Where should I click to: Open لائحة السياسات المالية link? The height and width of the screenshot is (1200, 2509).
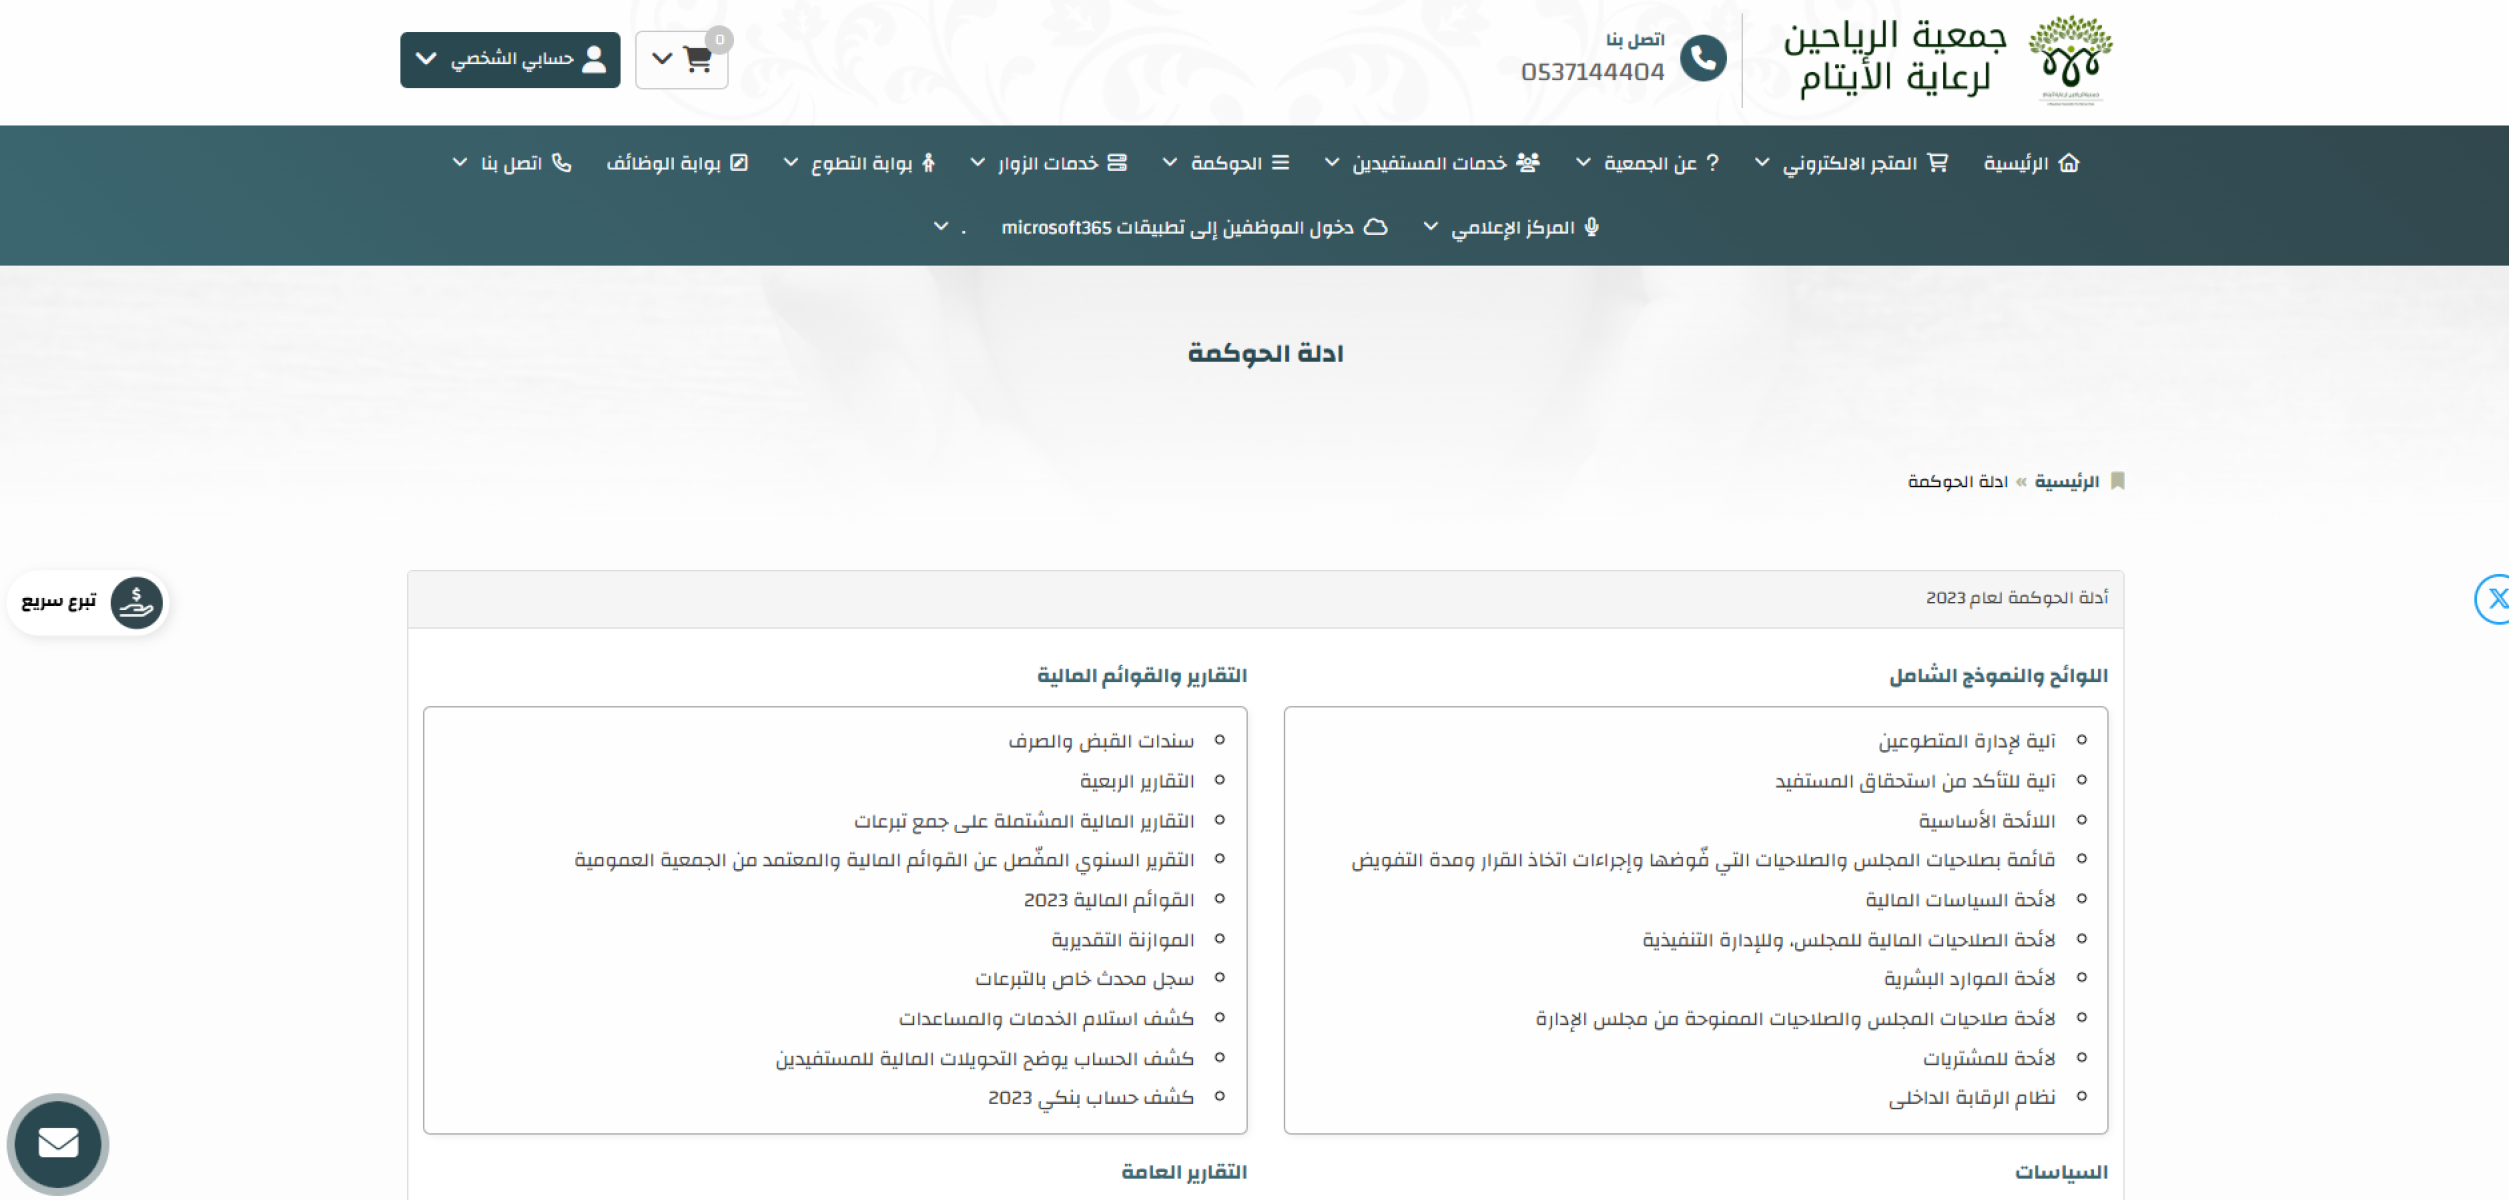(1960, 900)
